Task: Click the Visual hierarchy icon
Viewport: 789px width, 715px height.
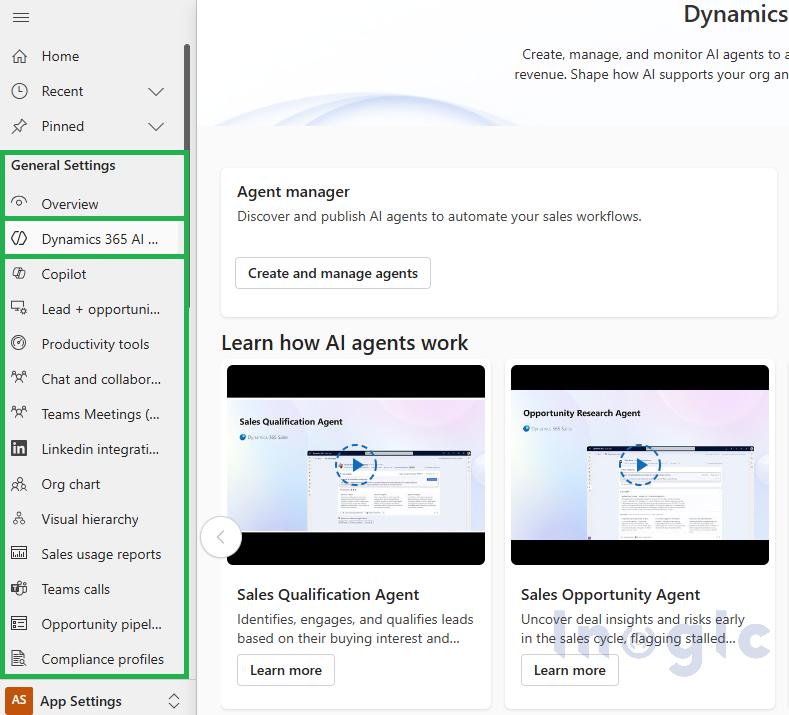Action: [19, 518]
